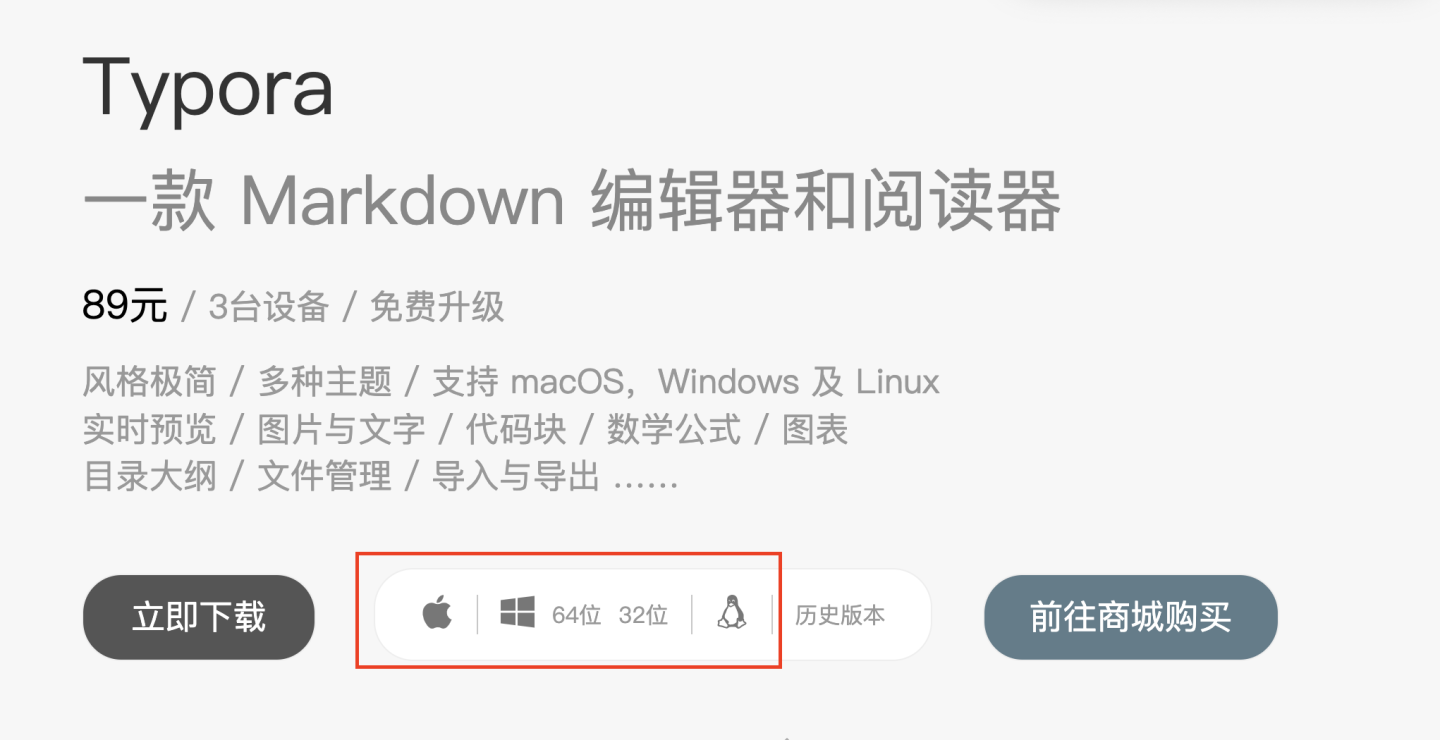Click the 文件管理 feature text
The width and height of the screenshot is (1440, 740).
pyautogui.click(x=325, y=477)
